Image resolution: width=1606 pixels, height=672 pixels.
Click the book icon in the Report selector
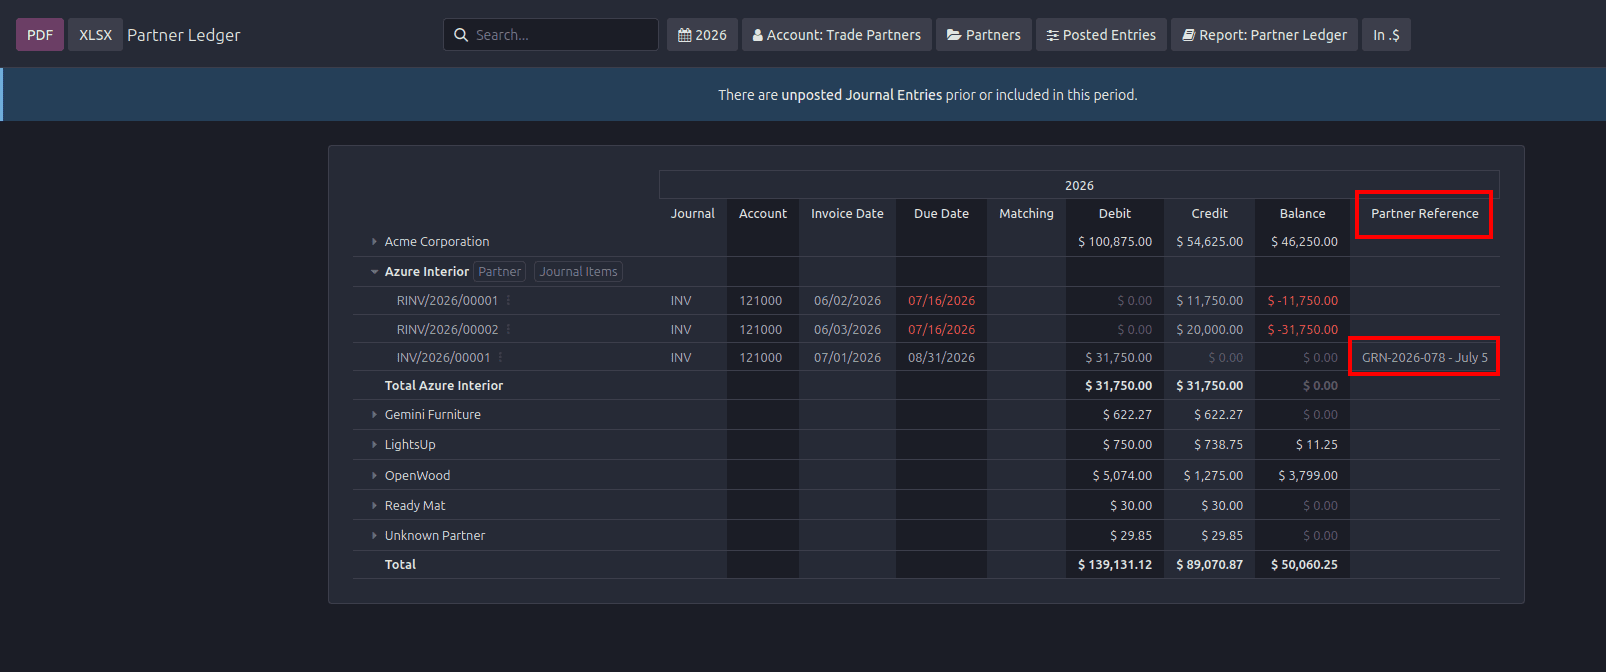pyautogui.click(x=1189, y=35)
